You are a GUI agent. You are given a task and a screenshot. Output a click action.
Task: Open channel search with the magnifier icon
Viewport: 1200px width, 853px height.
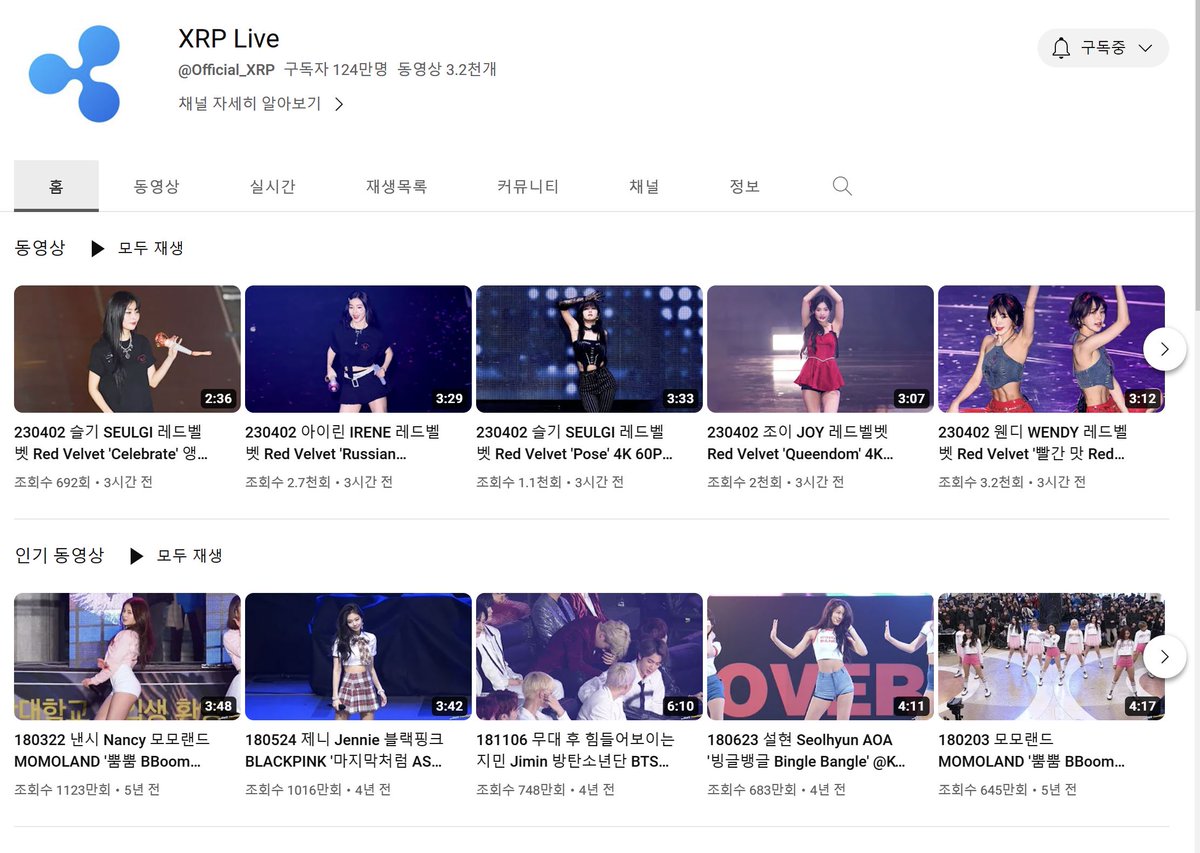[841, 185]
